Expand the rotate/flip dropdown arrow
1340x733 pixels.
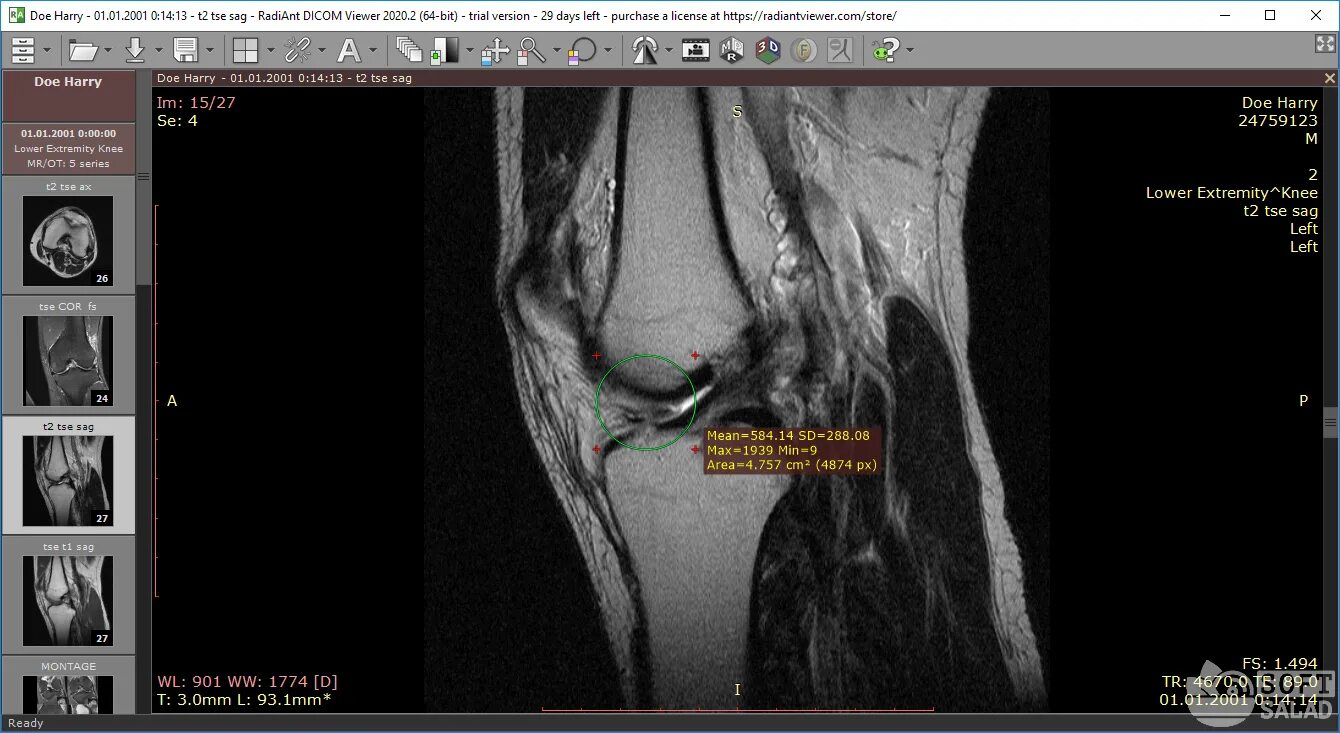click(668, 50)
